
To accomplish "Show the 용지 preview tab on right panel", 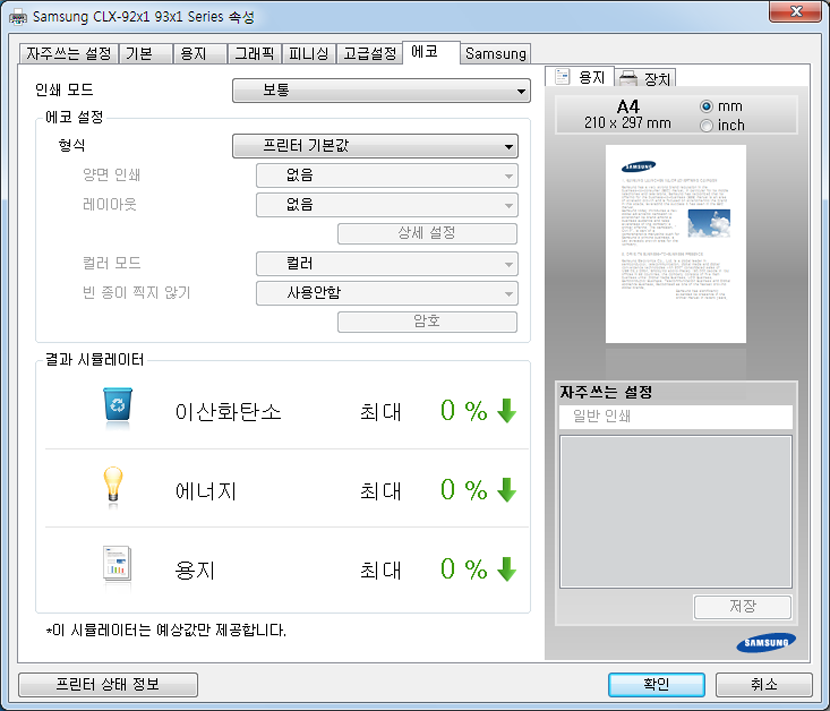I will 580,77.
